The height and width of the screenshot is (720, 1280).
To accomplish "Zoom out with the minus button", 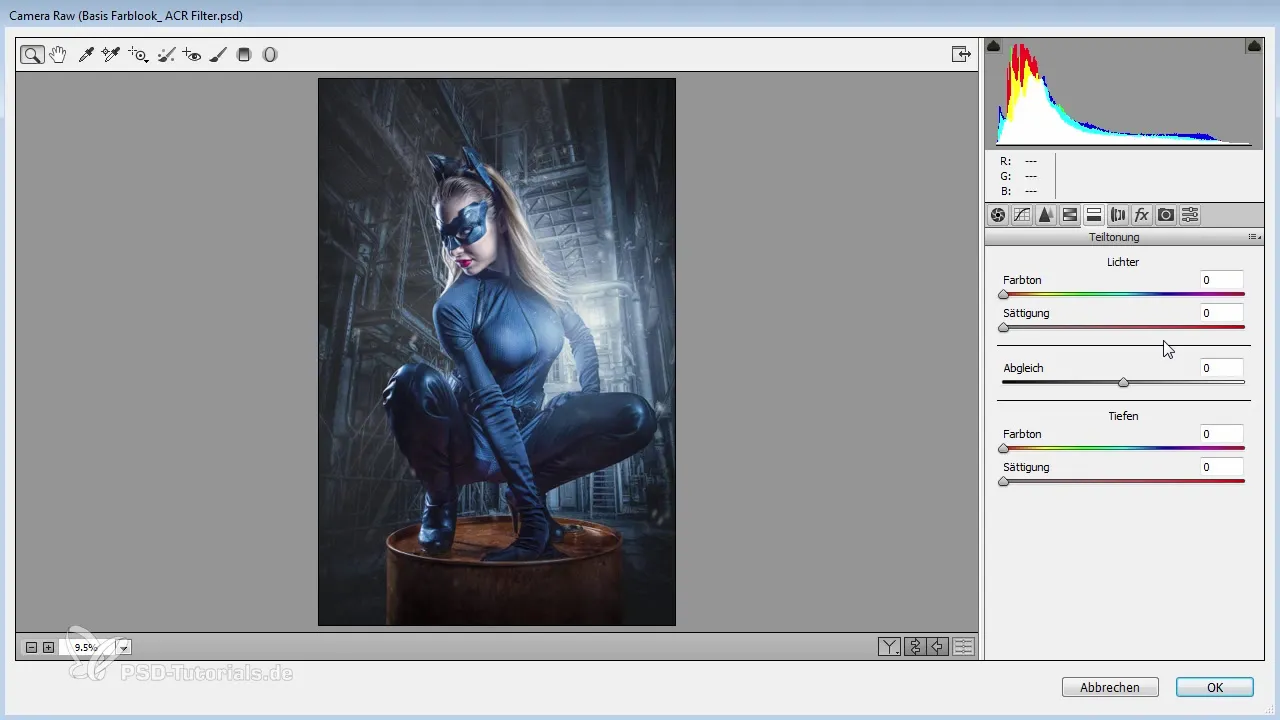I will tap(31, 647).
